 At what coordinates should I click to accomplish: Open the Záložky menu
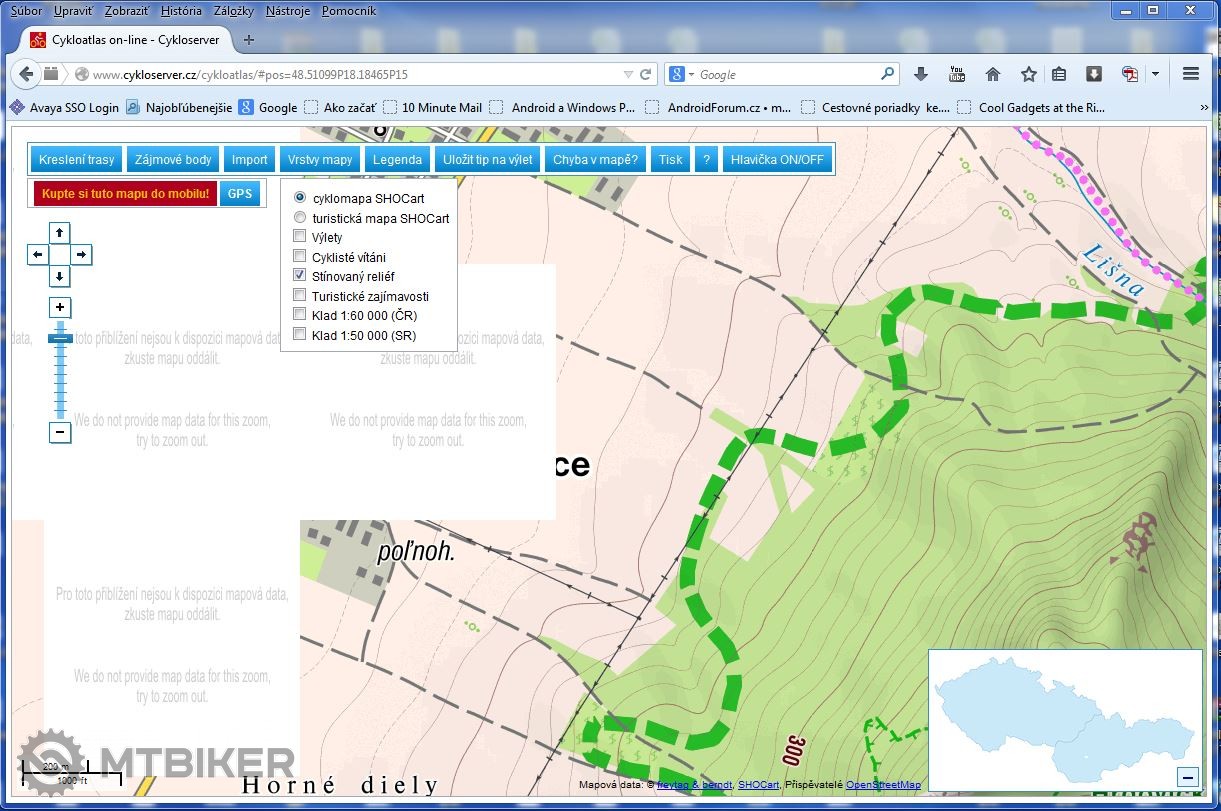point(233,11)
